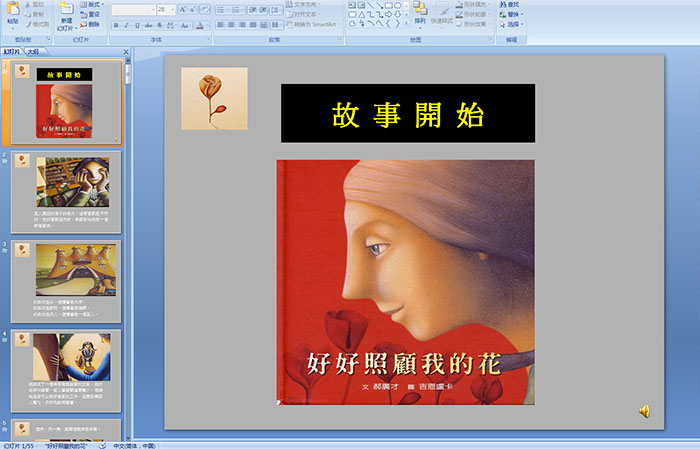The height and width of the screenshot is (449, 700).
Task: Click the New Slide (新建幻灯片) icon
Action: [67, 9]
